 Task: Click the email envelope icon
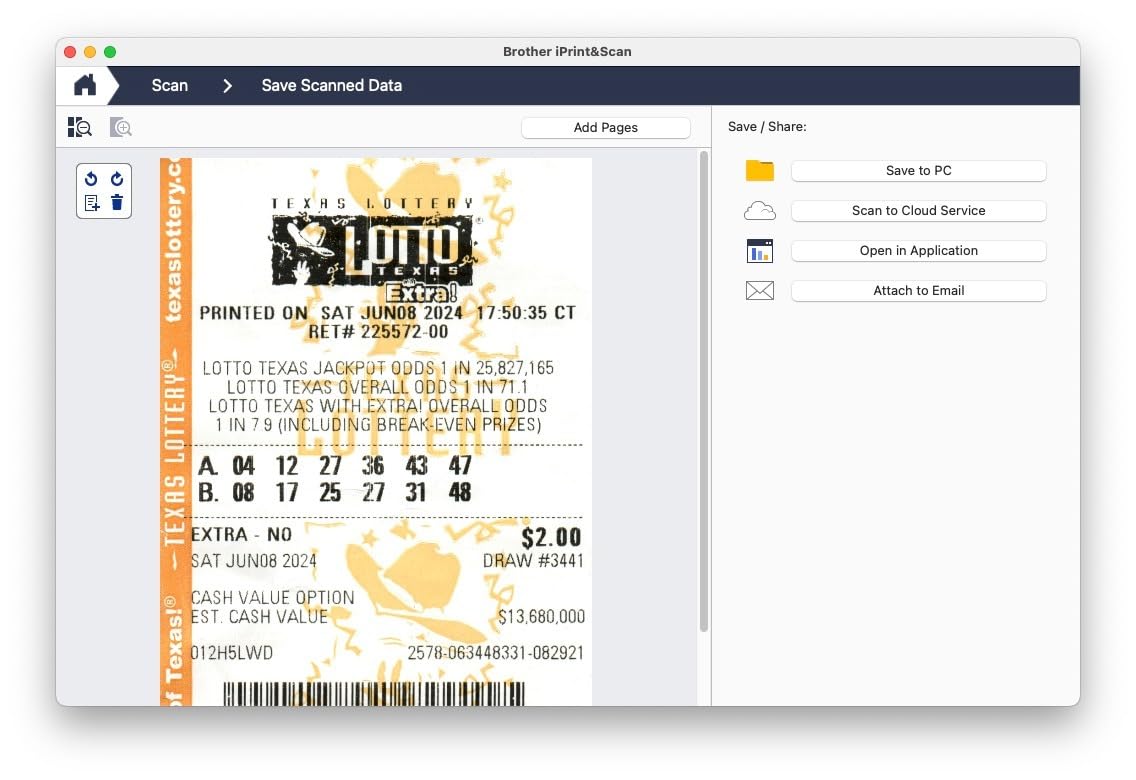point(760,291)
